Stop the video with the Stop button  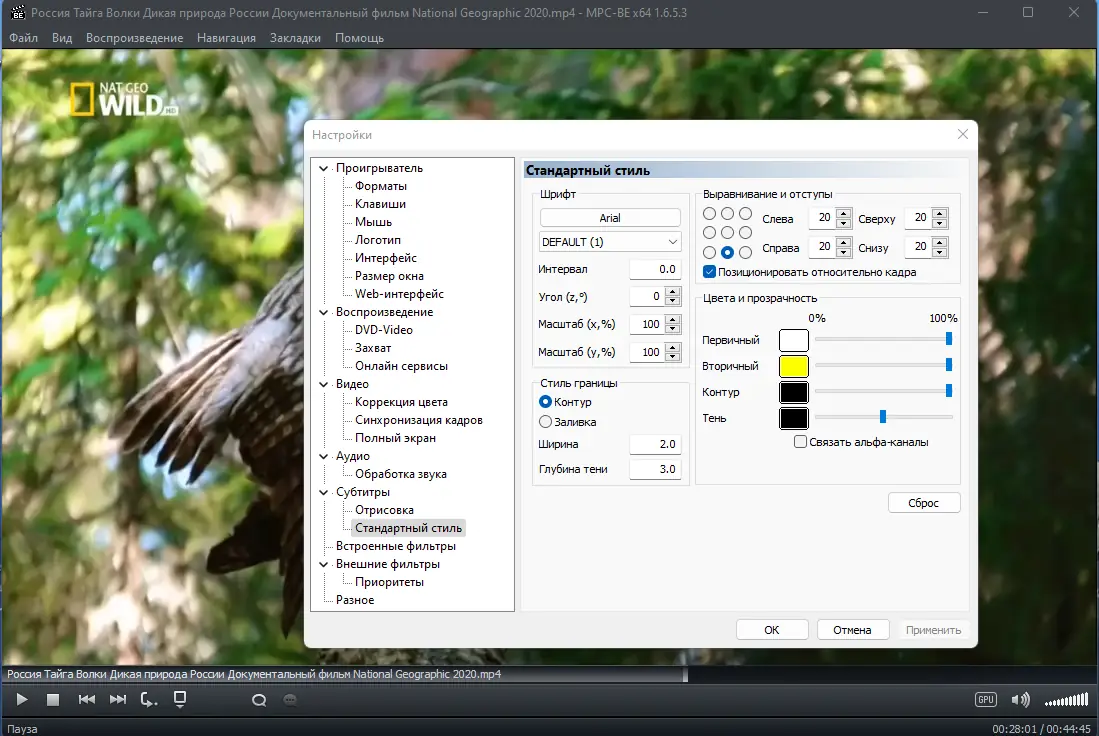pos(53,700)
